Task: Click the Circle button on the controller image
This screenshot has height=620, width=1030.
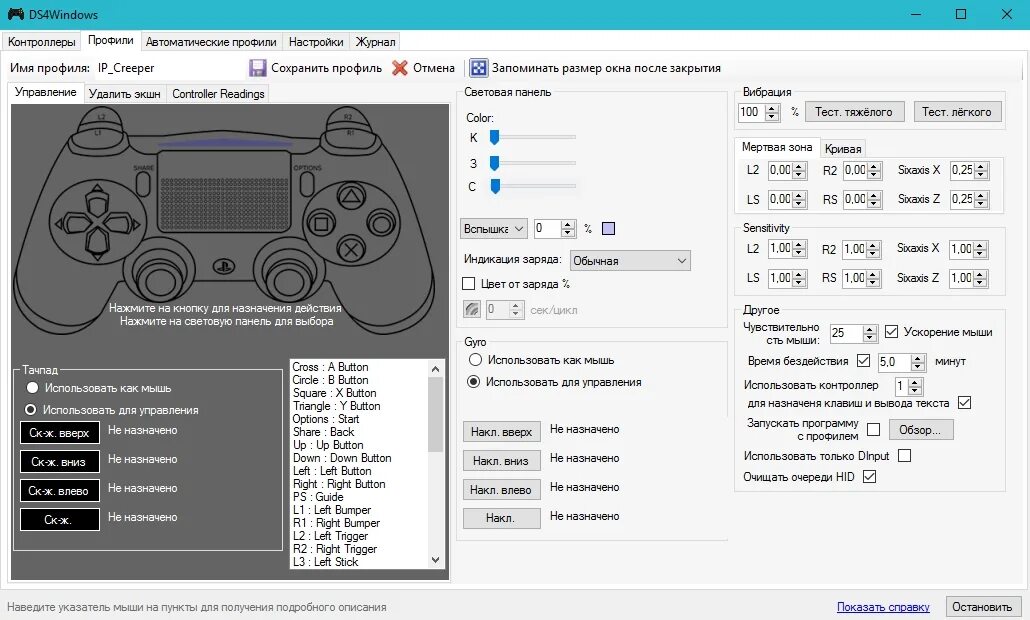Action: pyautogui.click(x=380, y=223)
